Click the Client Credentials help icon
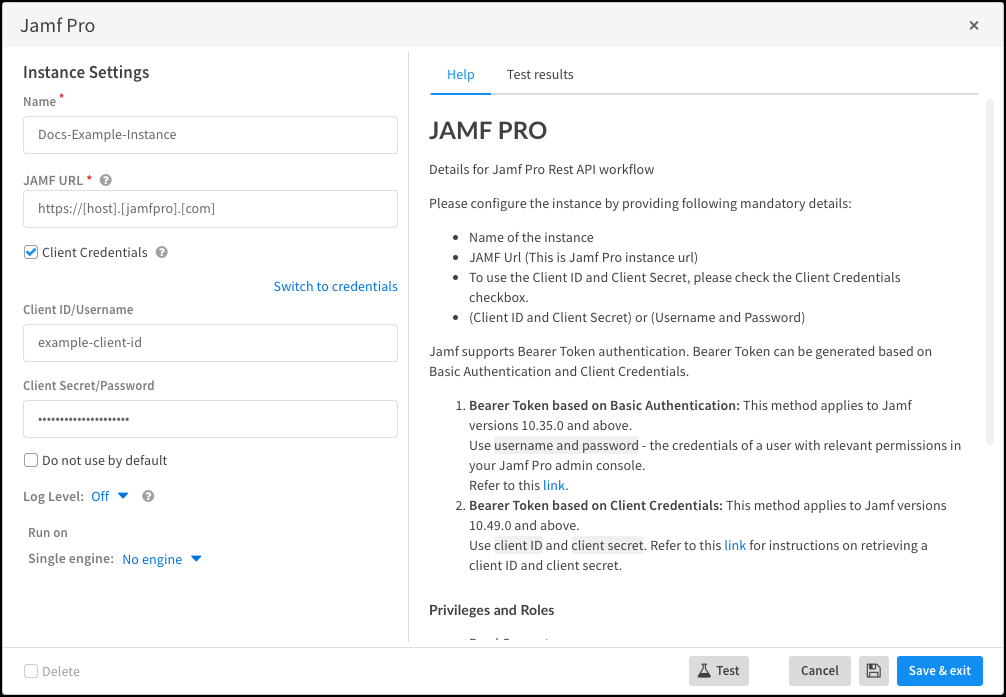Viewport: 1006px width, 697px height. (162, 253)
